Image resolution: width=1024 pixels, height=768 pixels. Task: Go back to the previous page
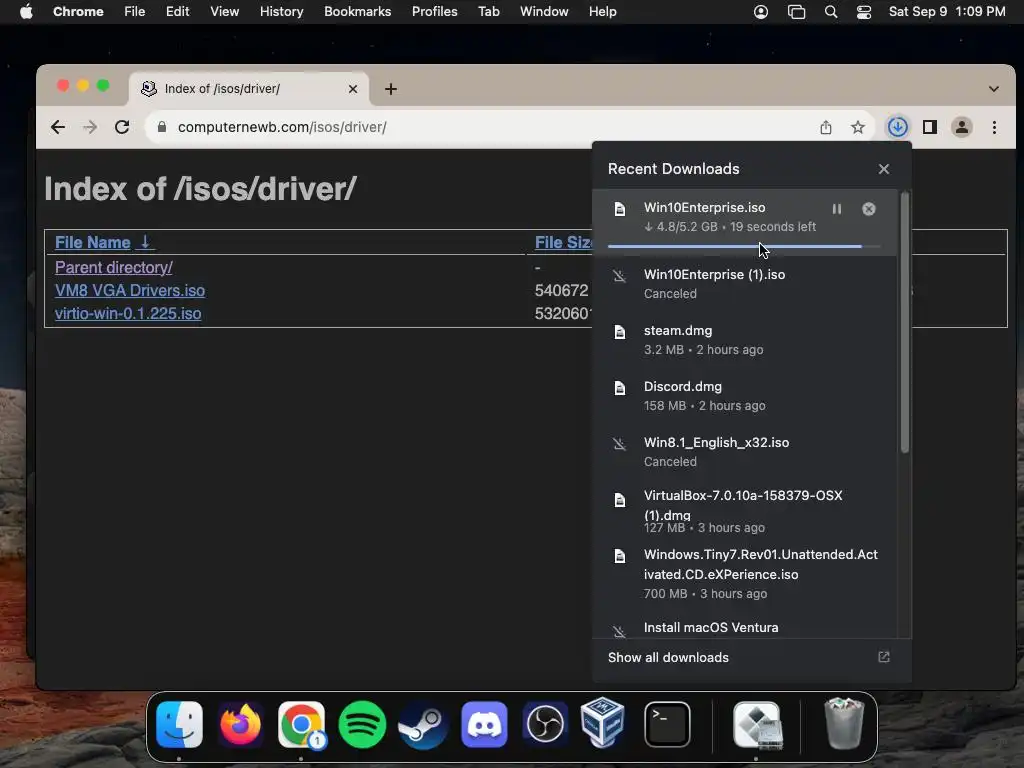click(58, 127)
